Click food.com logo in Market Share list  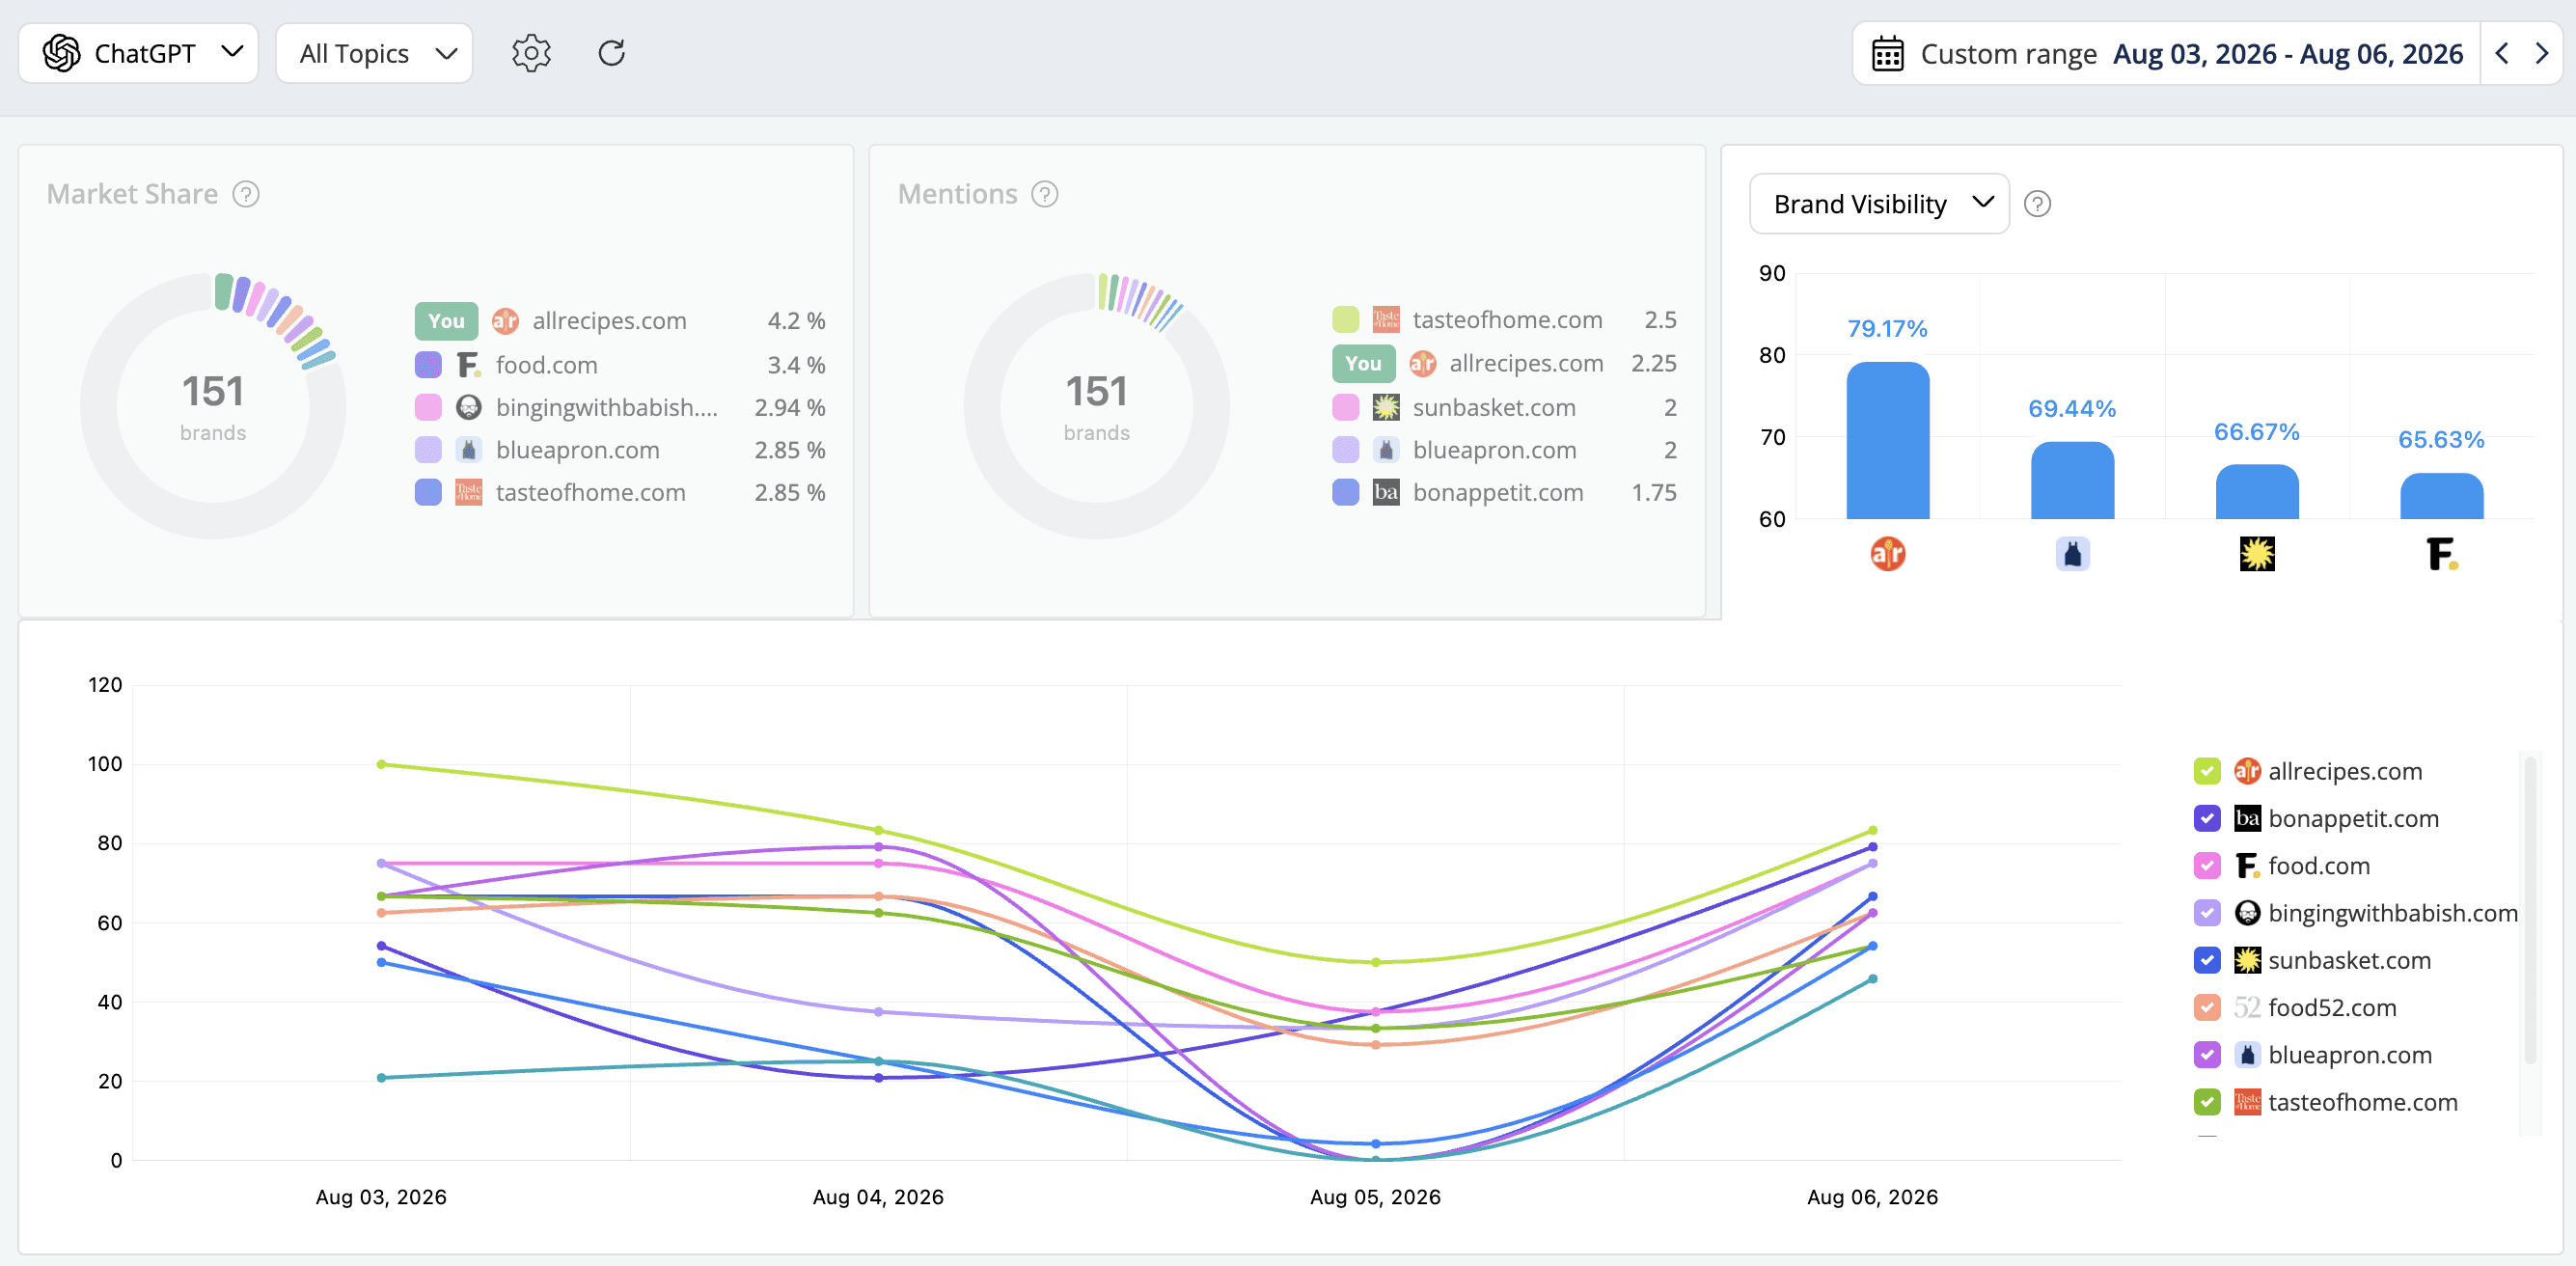469,365
